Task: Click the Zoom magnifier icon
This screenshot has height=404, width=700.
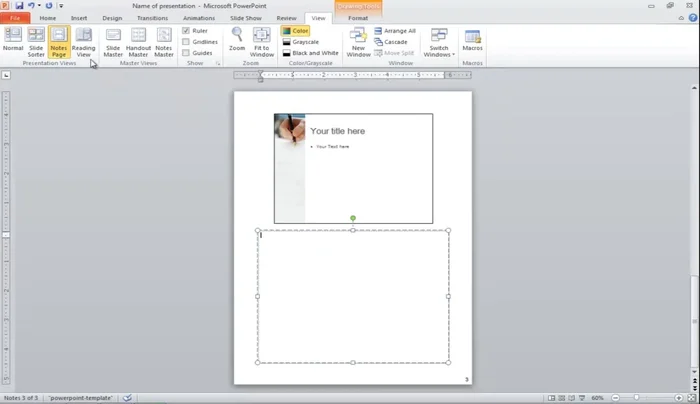Action: tap(237, 39)
